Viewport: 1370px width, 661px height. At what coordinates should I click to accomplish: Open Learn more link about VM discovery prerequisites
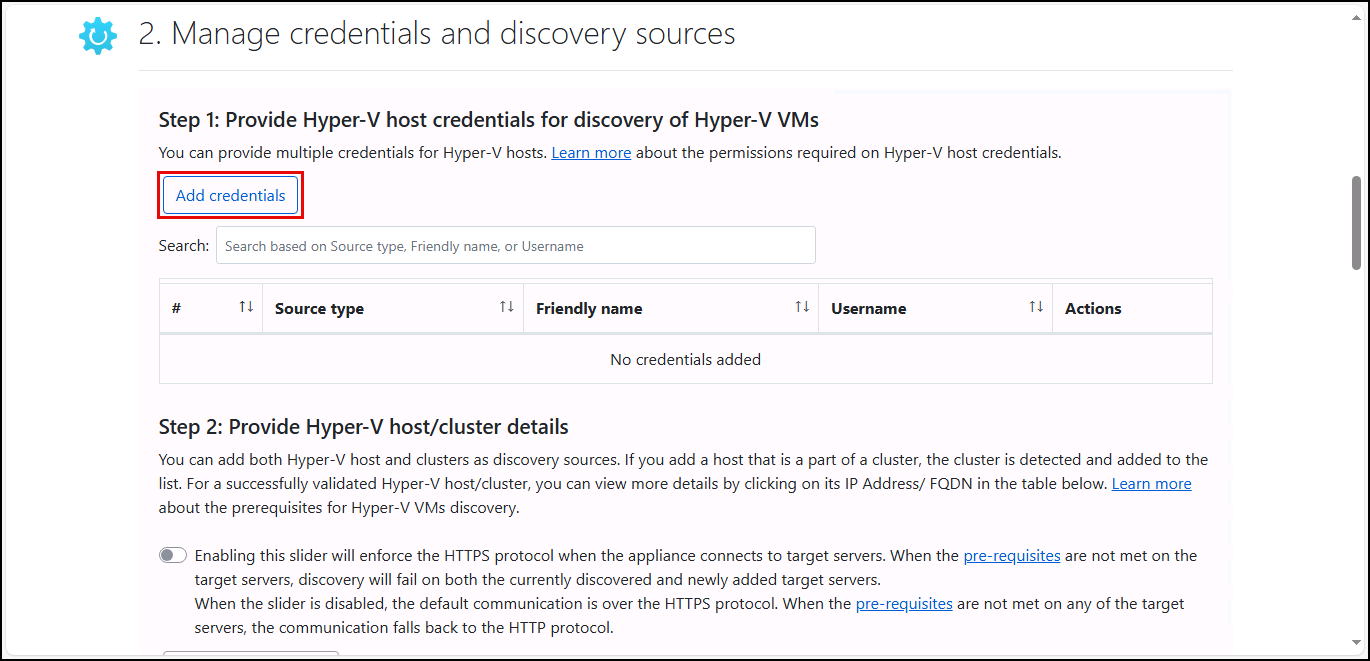tap(1151, 483)
